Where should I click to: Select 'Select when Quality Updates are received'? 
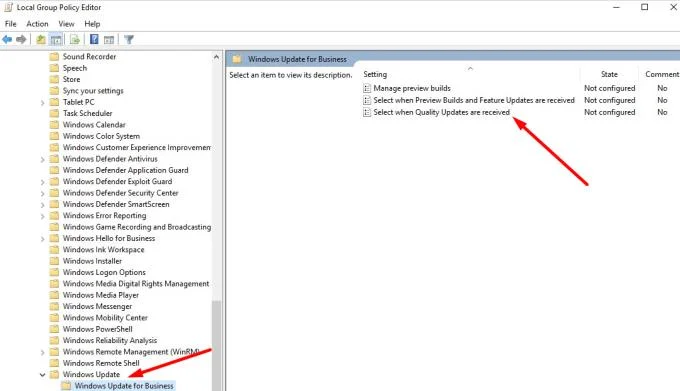pyautogui.click(x=441, y=112)
